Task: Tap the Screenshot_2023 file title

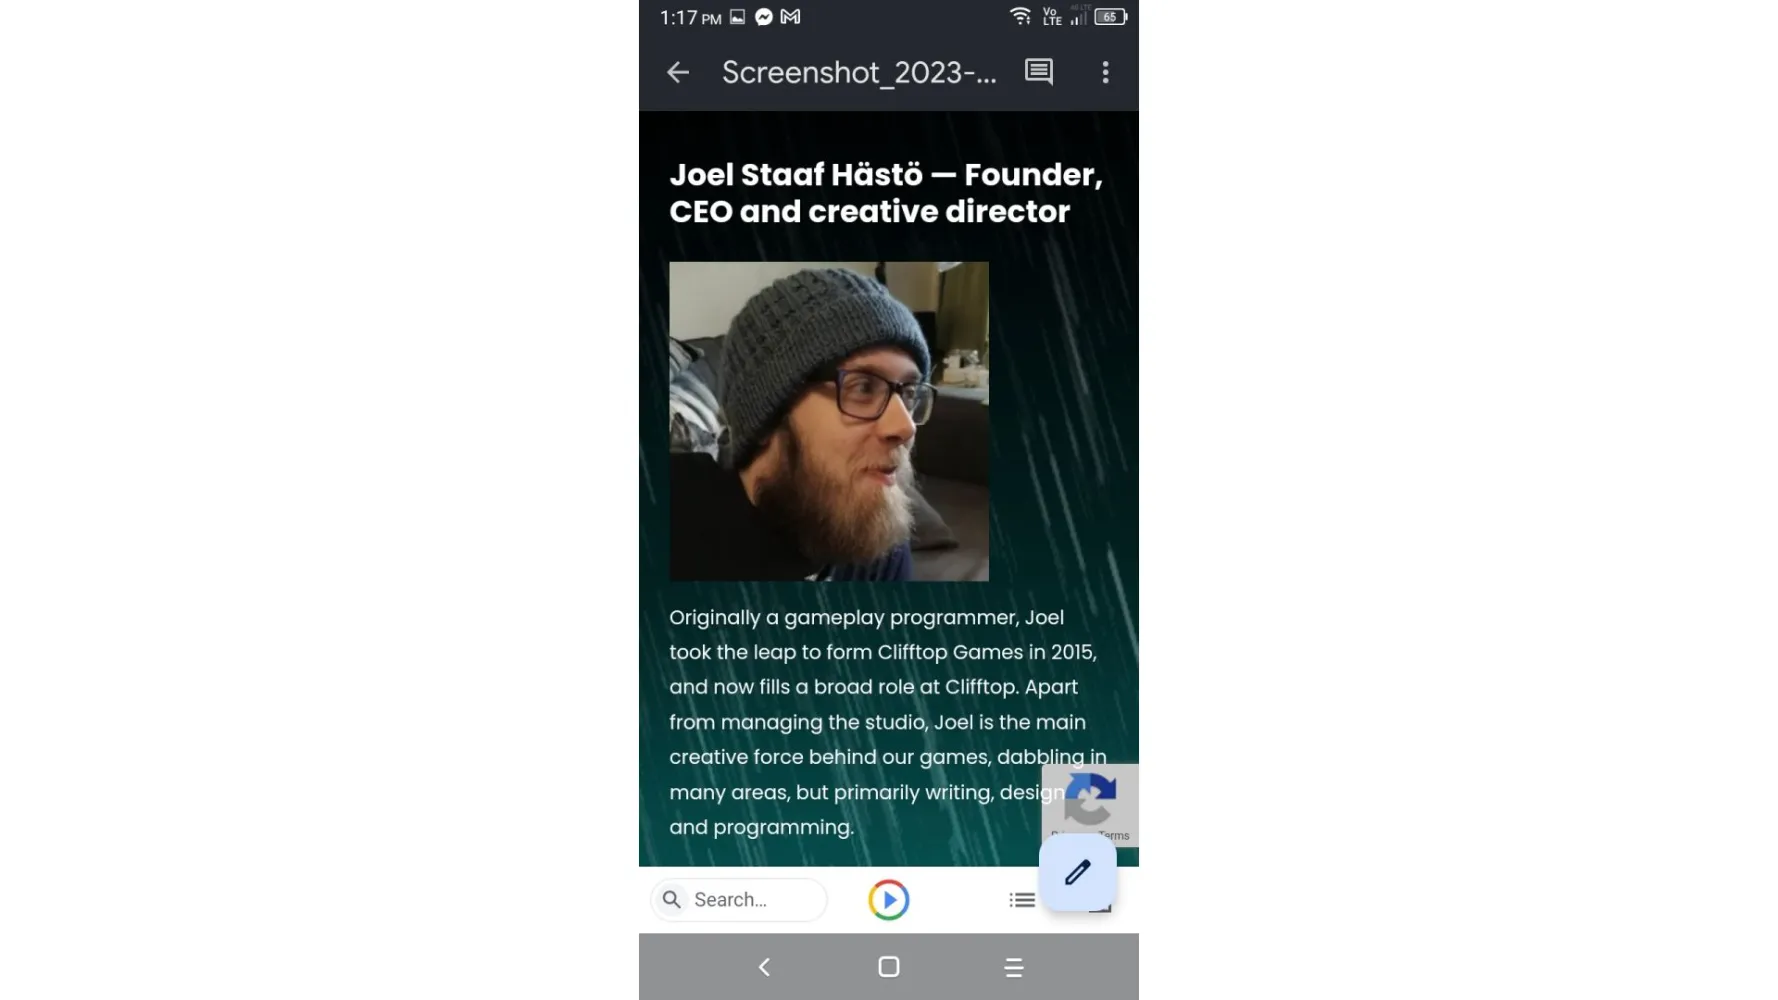Action: click(859, 72)
